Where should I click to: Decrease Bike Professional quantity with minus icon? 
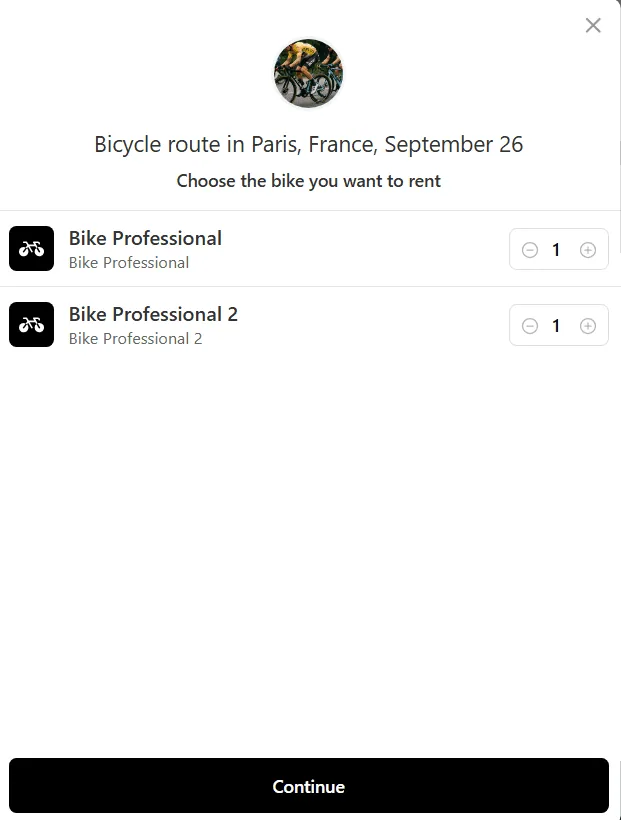[529, 250]
